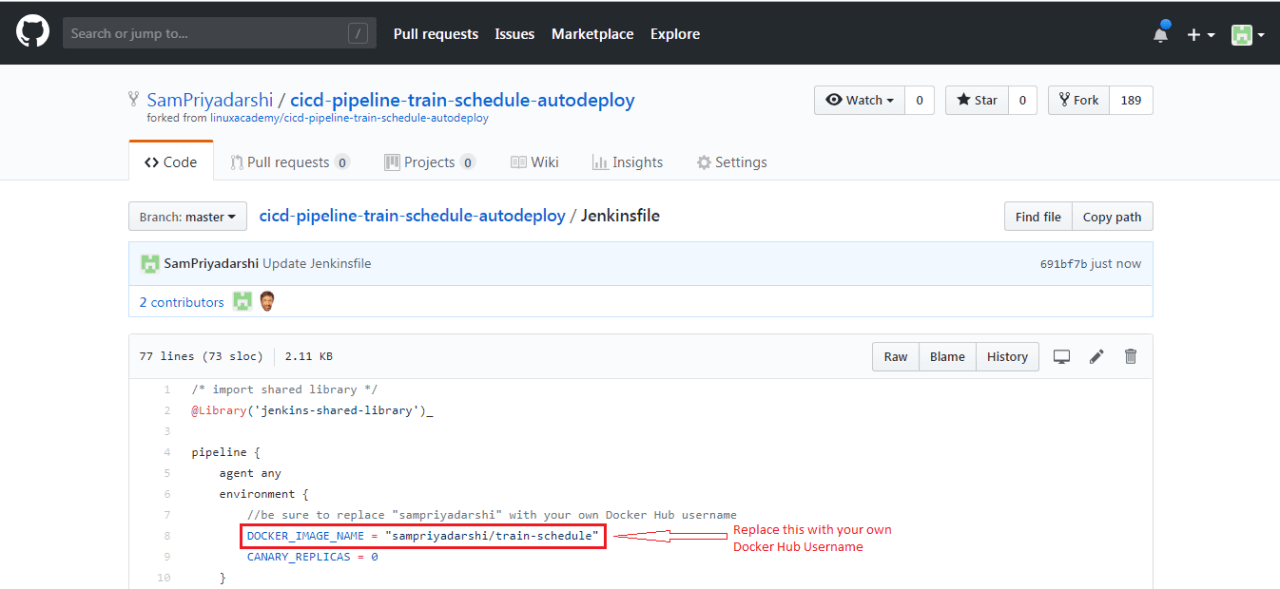Click the Jenkinsfile breadcrumb file name
Screen dimensions: 1280x589
pyautogui.click(x=620, y=216)
